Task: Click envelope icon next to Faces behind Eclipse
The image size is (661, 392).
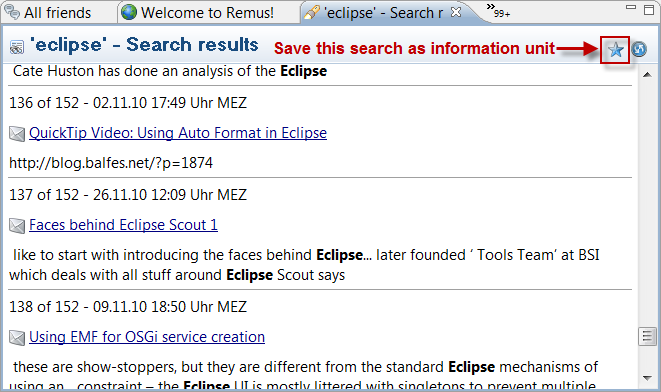Action: [x=17, y=226]
